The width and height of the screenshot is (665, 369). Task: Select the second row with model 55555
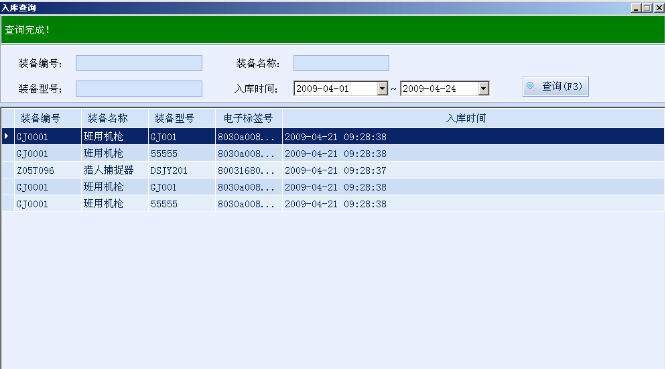[332, 153]
